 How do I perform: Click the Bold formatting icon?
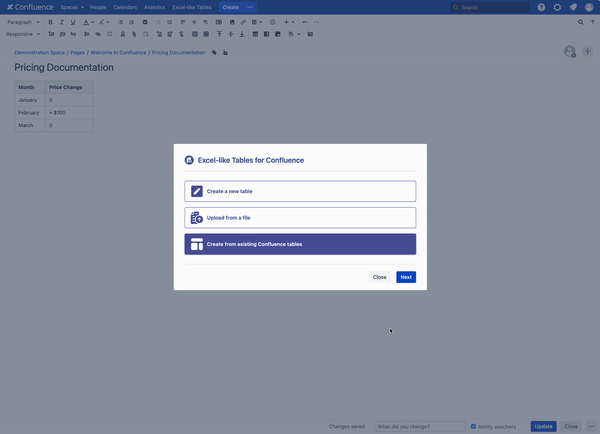[50, 21]
